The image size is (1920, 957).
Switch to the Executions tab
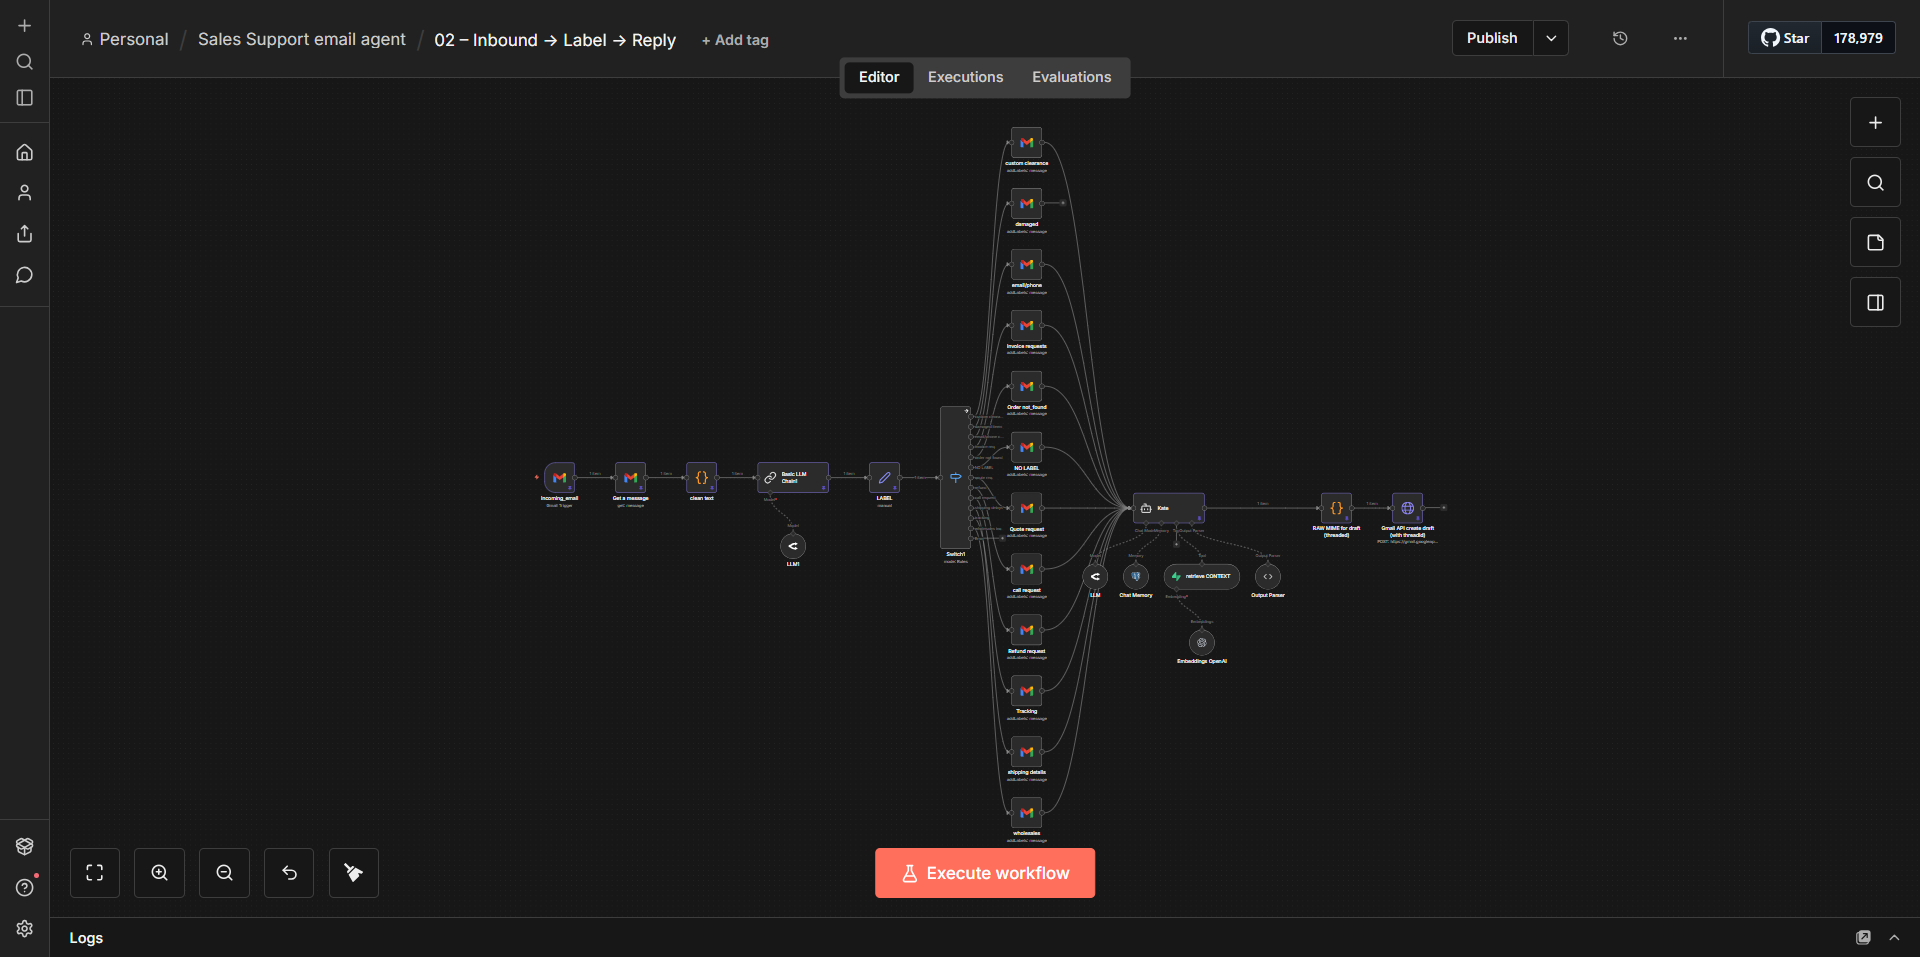[964, 77]
